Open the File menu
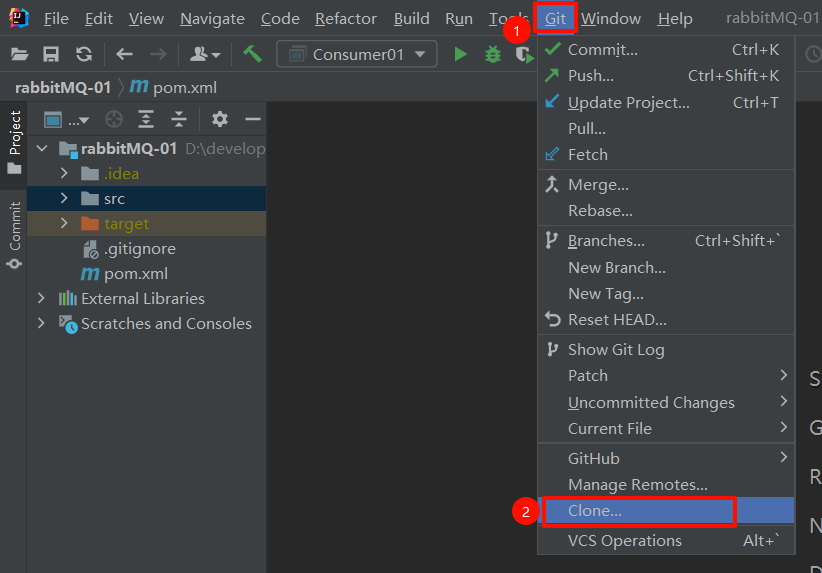The width and height of the screenshot is (822, 573). click(56, 19)
